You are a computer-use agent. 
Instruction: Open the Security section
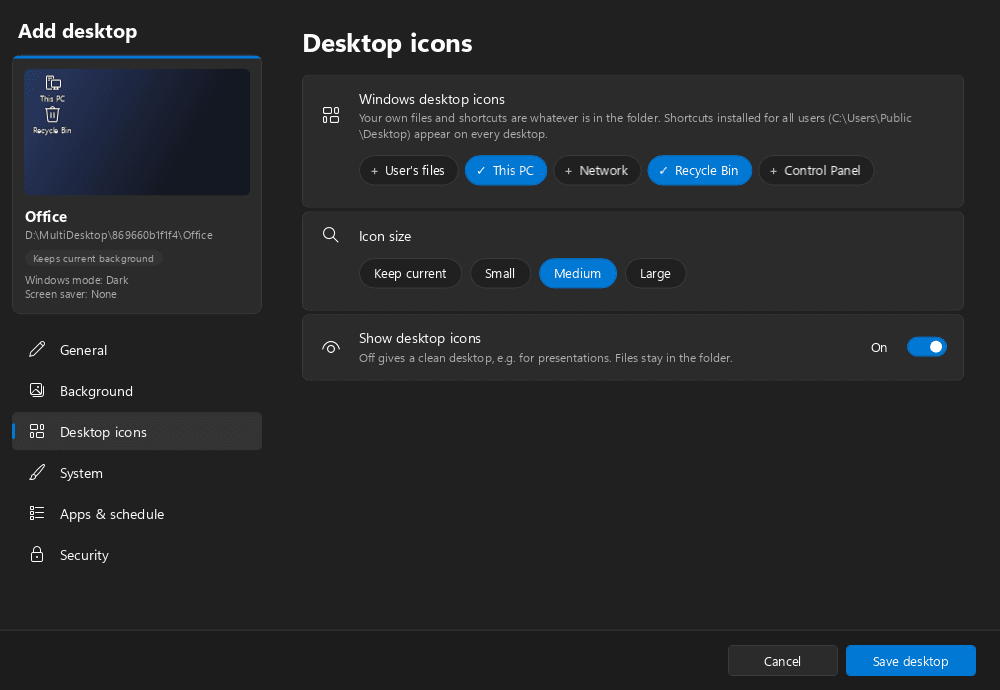pos(137,555)
